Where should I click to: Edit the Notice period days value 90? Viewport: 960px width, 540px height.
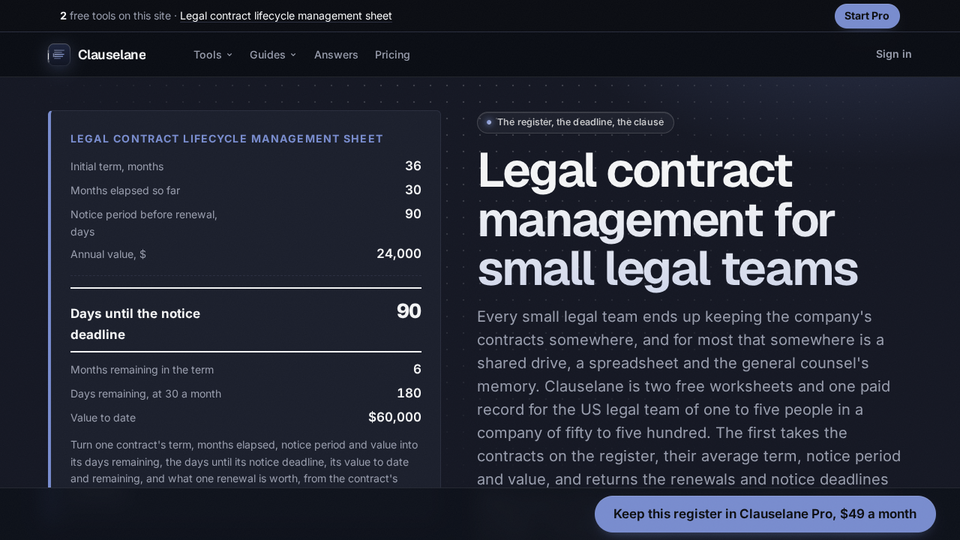tap(413, 214)
